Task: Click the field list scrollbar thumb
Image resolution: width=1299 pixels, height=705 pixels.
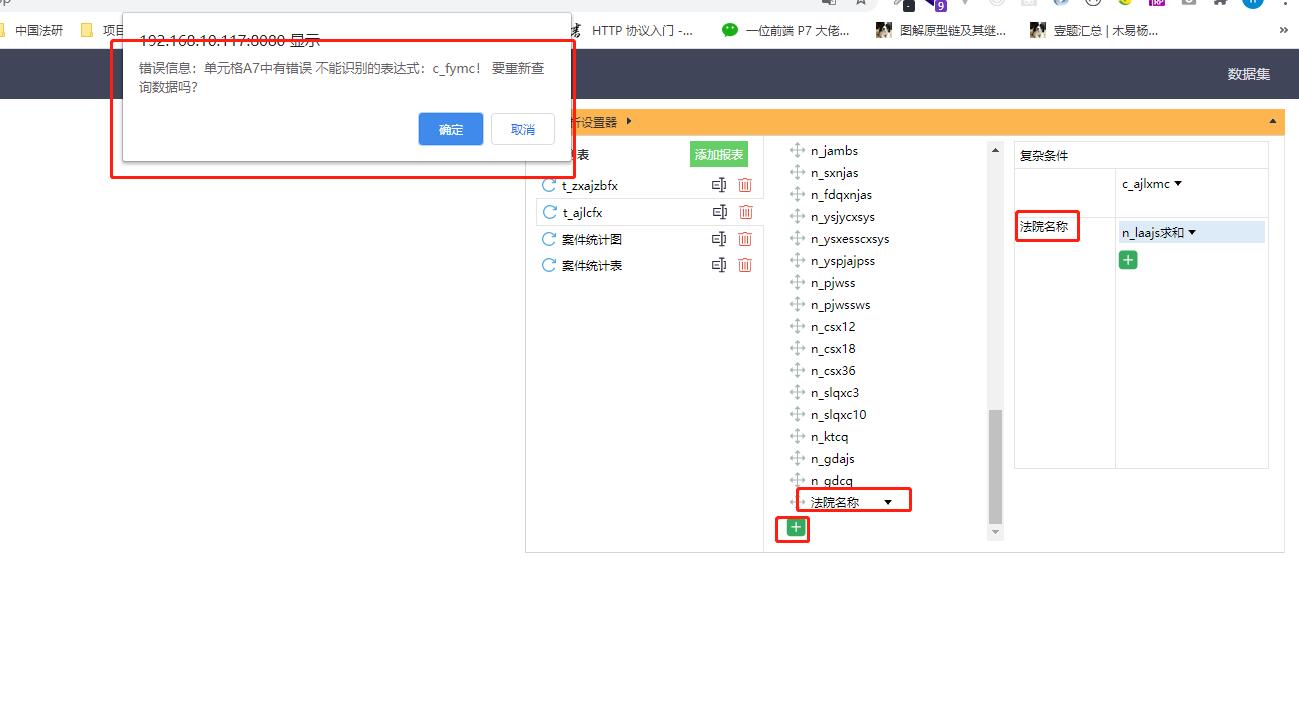Action: pos(995,466)
